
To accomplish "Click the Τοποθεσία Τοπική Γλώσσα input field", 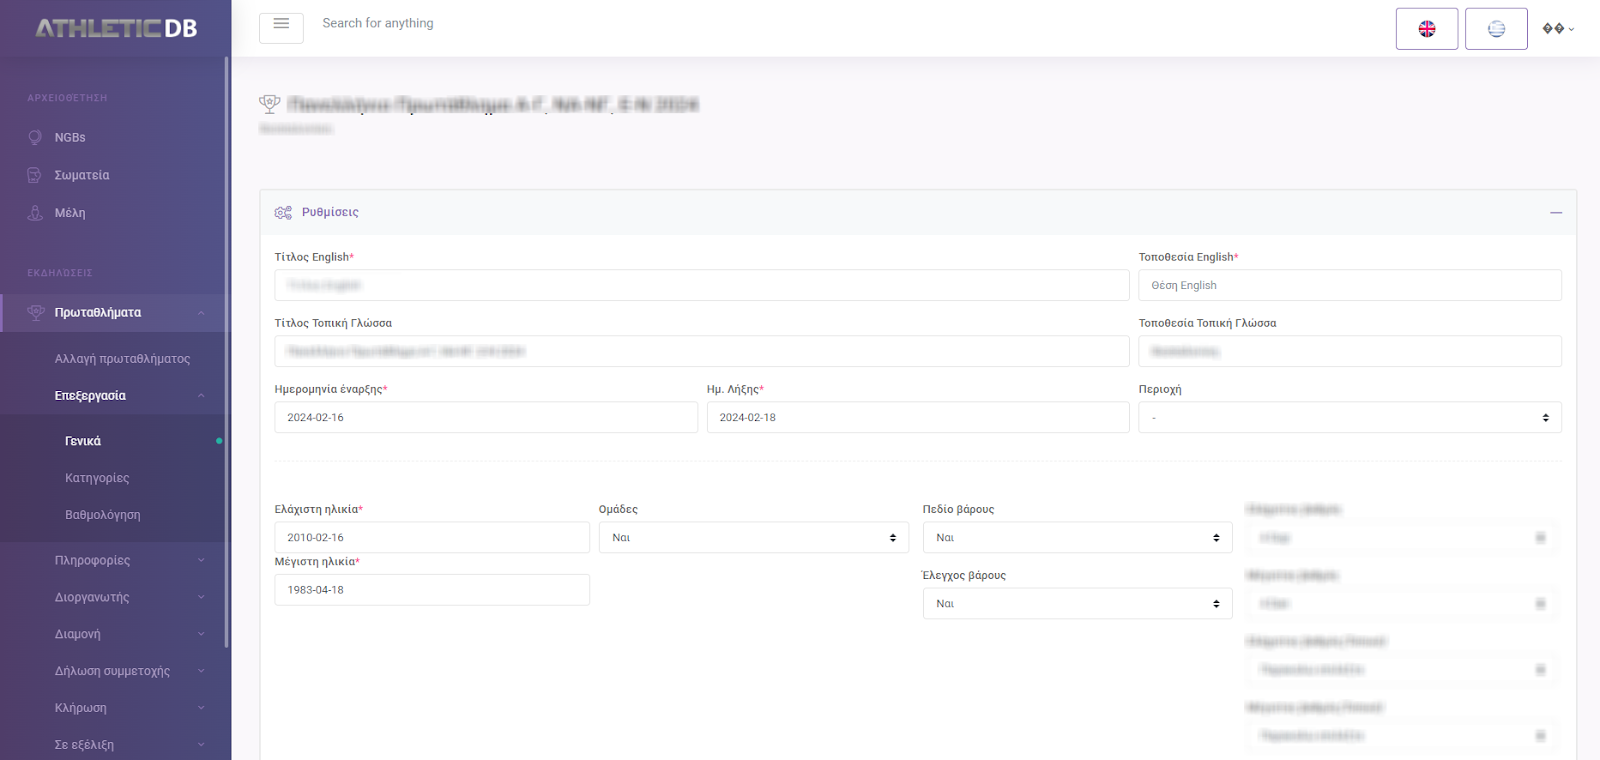I will (x=1349, y=351).
